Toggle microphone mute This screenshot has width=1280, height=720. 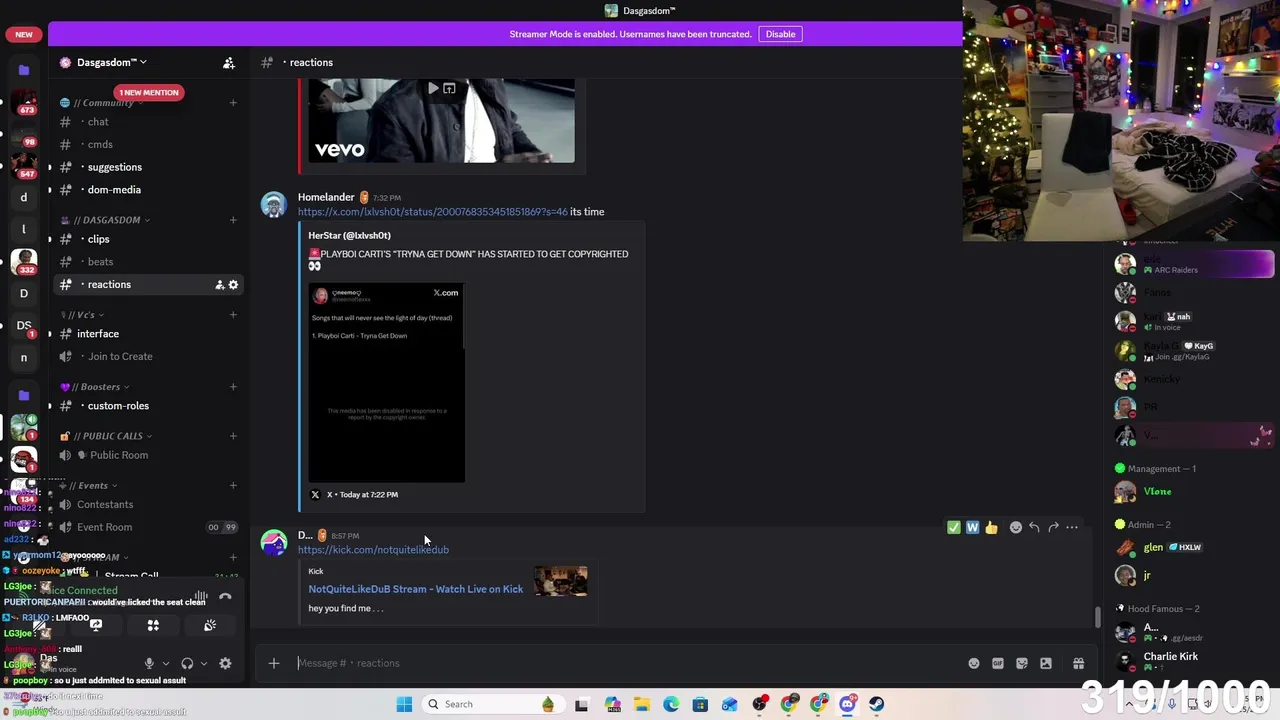click(x=149, y=663)
